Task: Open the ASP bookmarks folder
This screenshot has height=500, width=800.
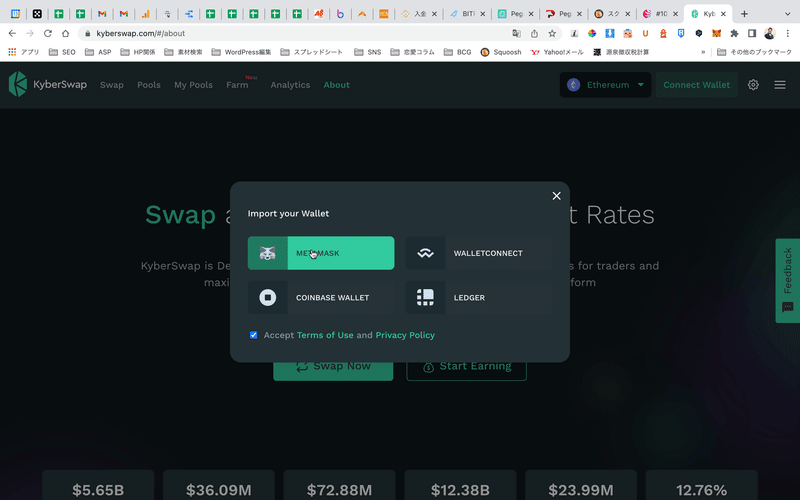Action: click(x=98, y=52)
